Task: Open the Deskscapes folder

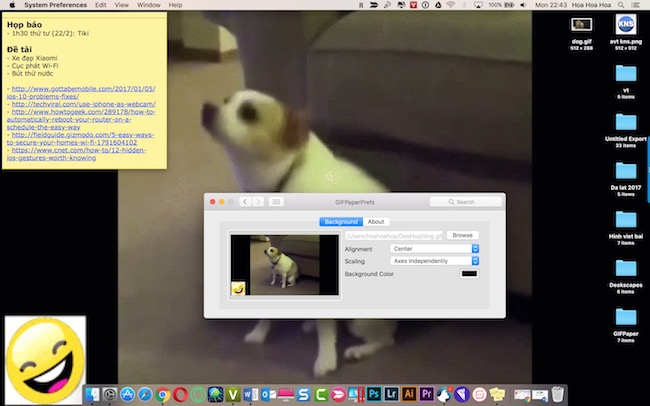Action: 626,268
